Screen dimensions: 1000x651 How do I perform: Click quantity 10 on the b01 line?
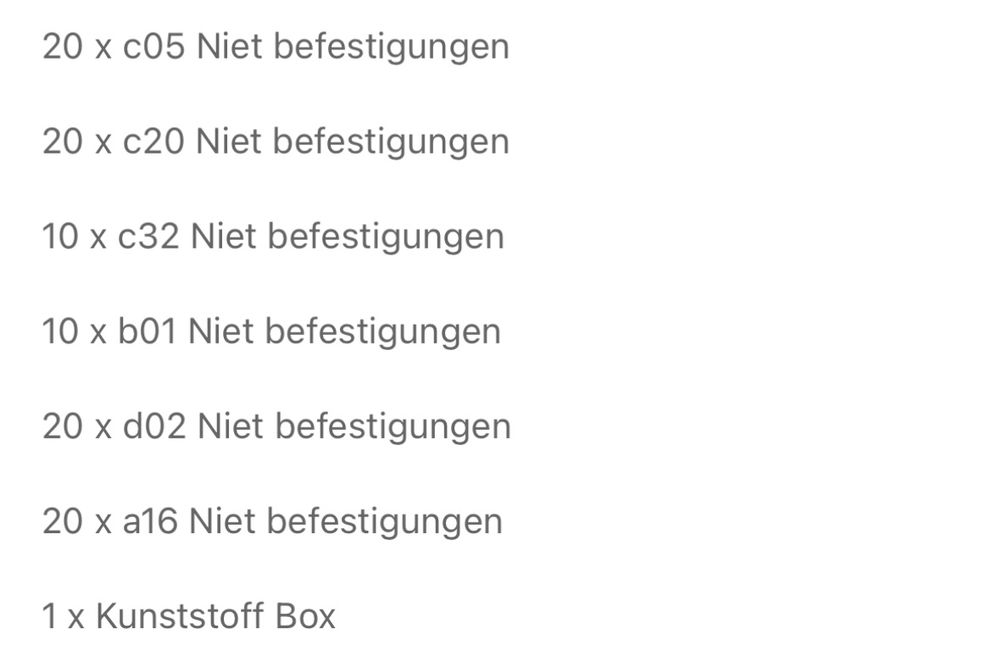pos(61,332)
